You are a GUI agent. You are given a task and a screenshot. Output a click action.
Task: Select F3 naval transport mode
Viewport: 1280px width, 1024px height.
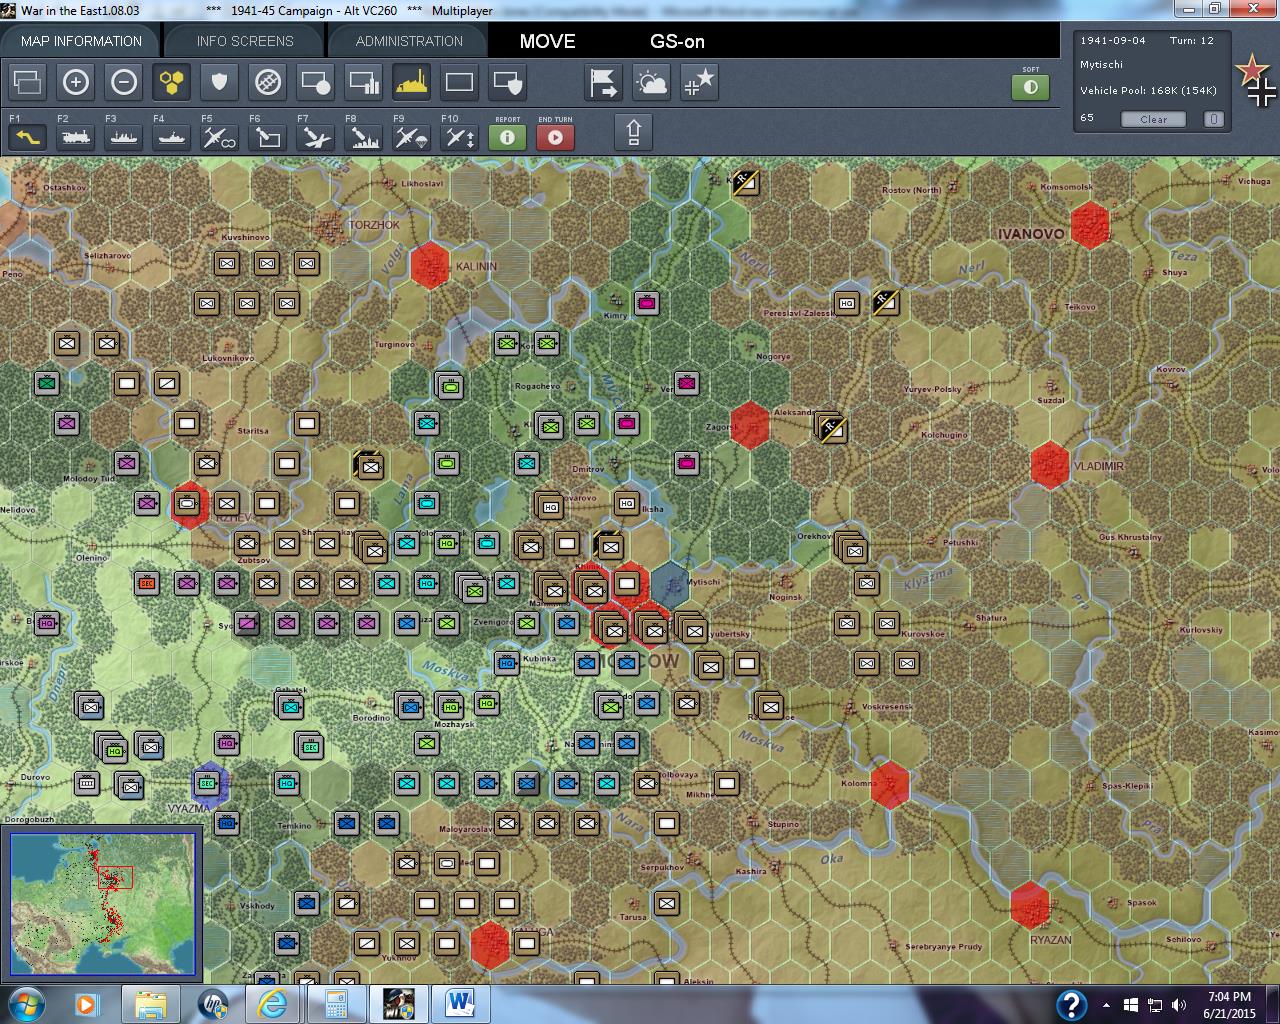pos(123,136)
